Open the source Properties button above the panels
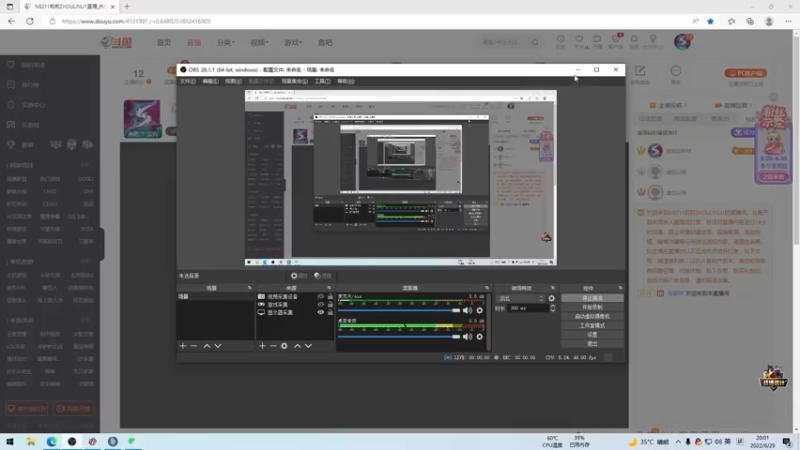800x450 pixels. click(299, 276)
